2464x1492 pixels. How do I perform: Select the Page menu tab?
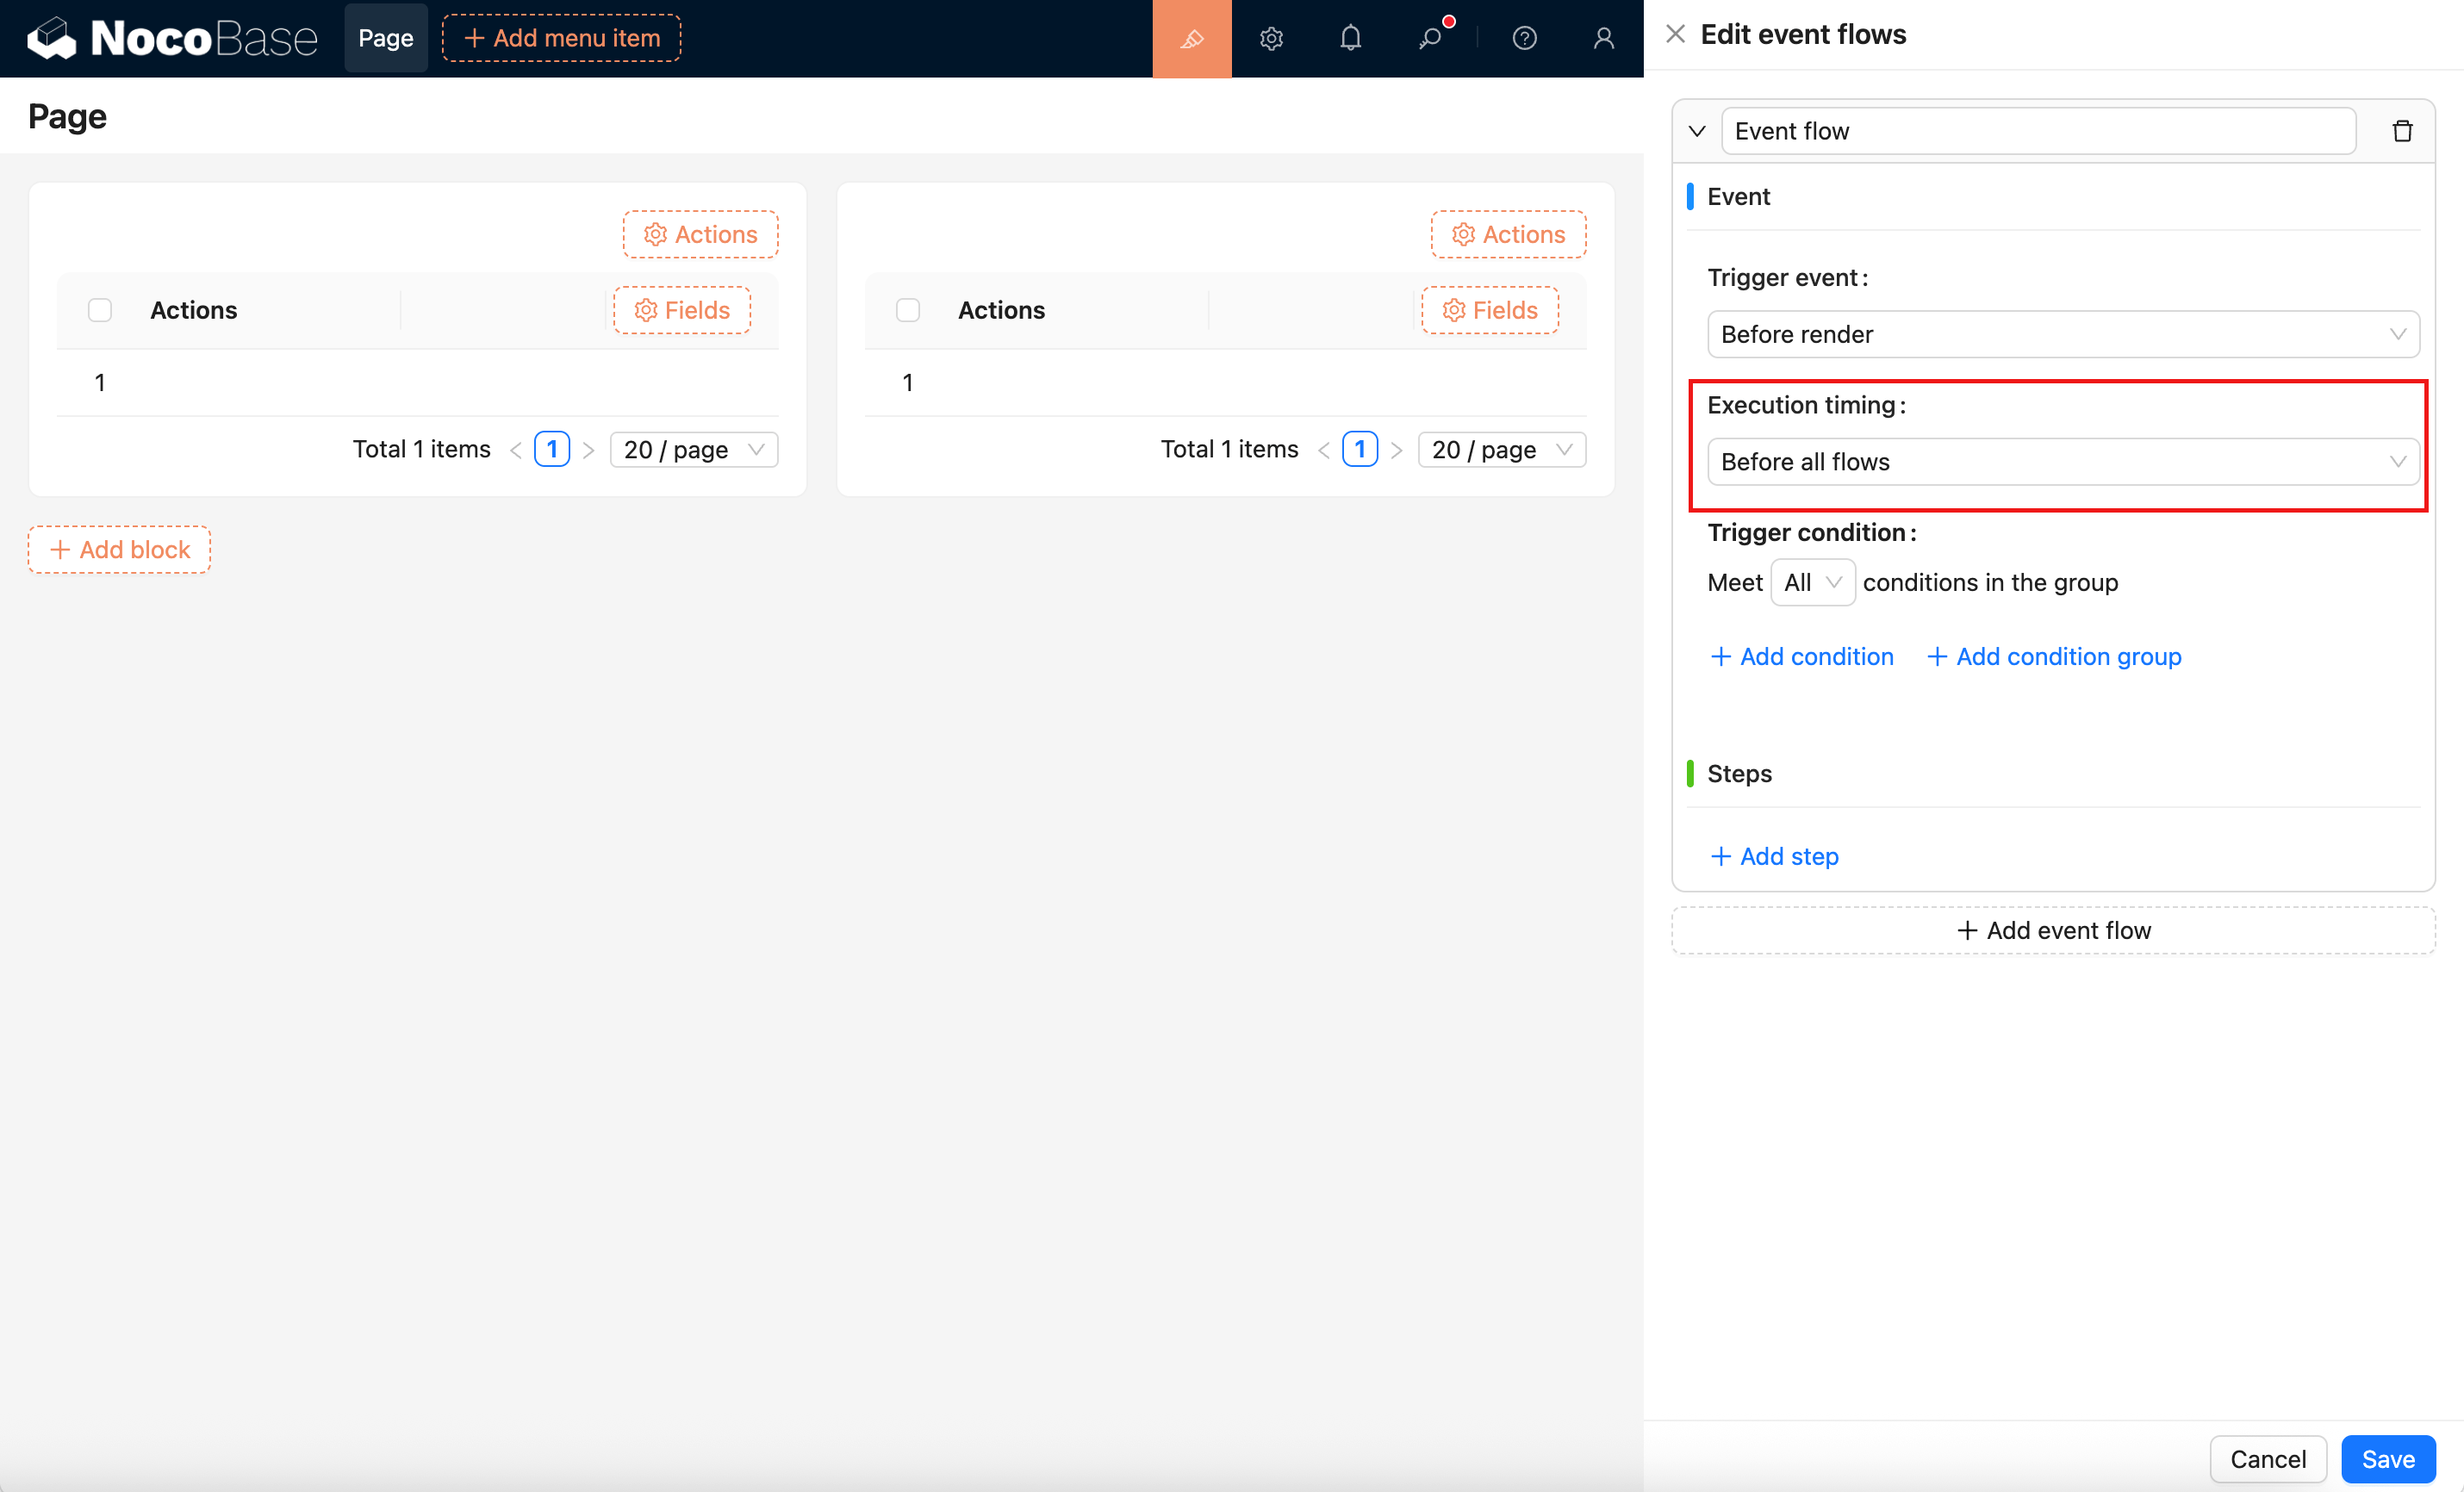coord(385,38)
